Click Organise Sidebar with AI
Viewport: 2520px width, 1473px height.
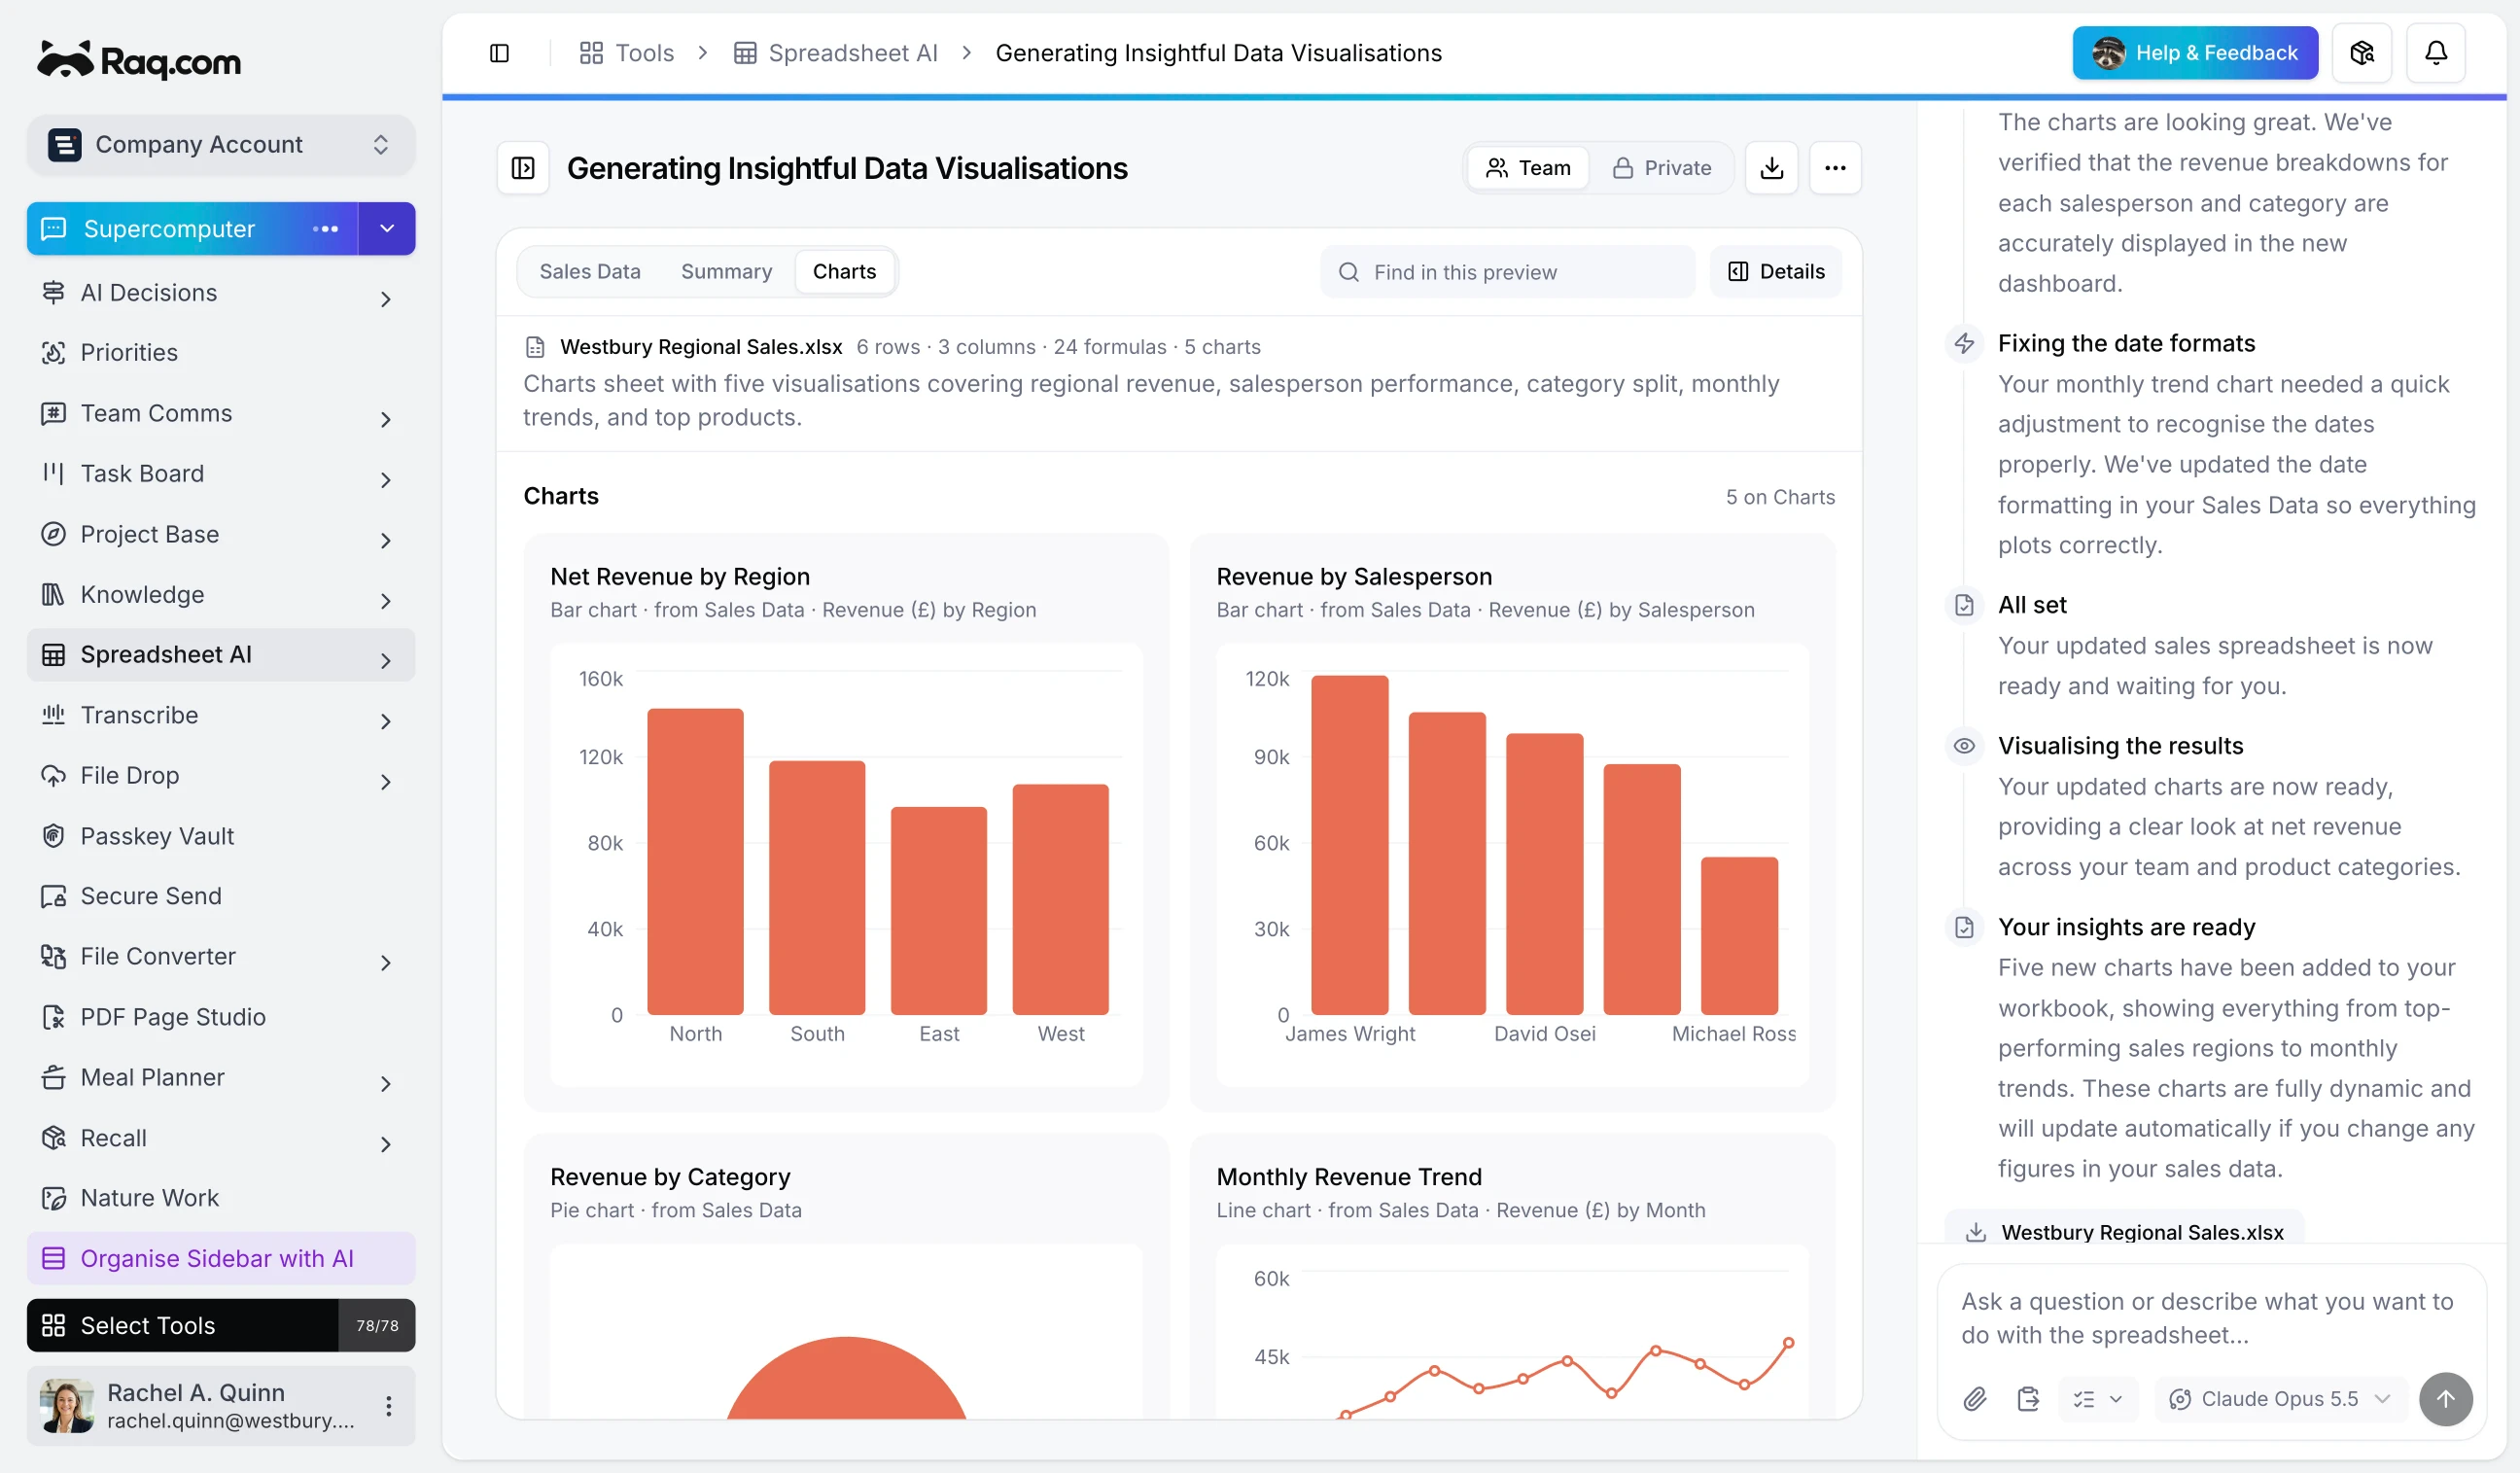tap(221, 1258)
